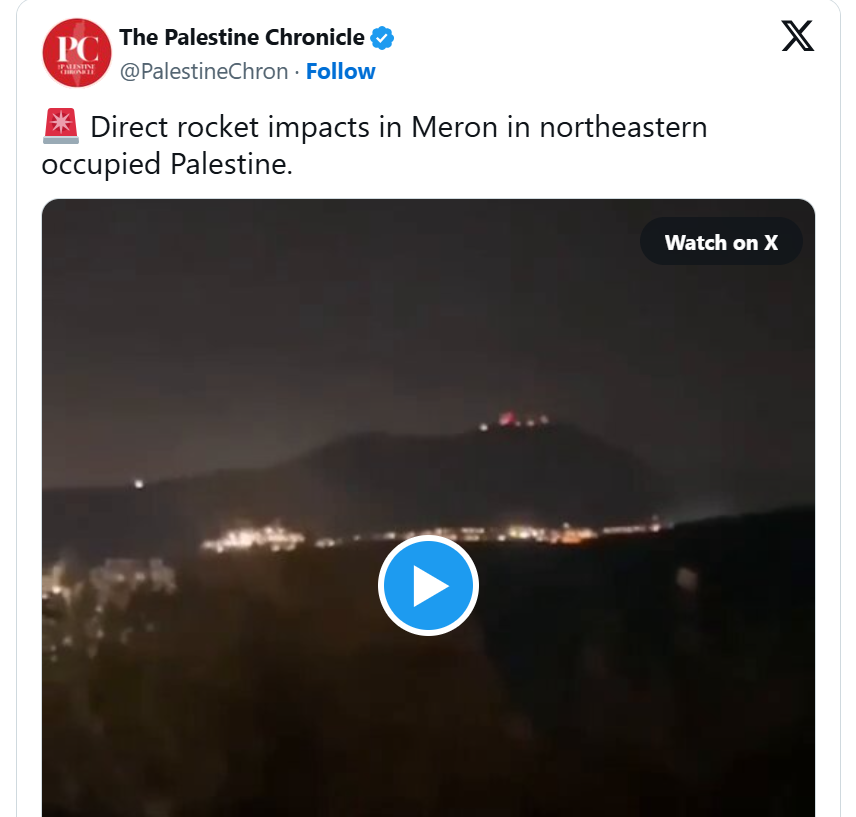Click the red siren emoji
Image resolution: width=856 pixels, height=817 pixels.
[x=61, y=127]
